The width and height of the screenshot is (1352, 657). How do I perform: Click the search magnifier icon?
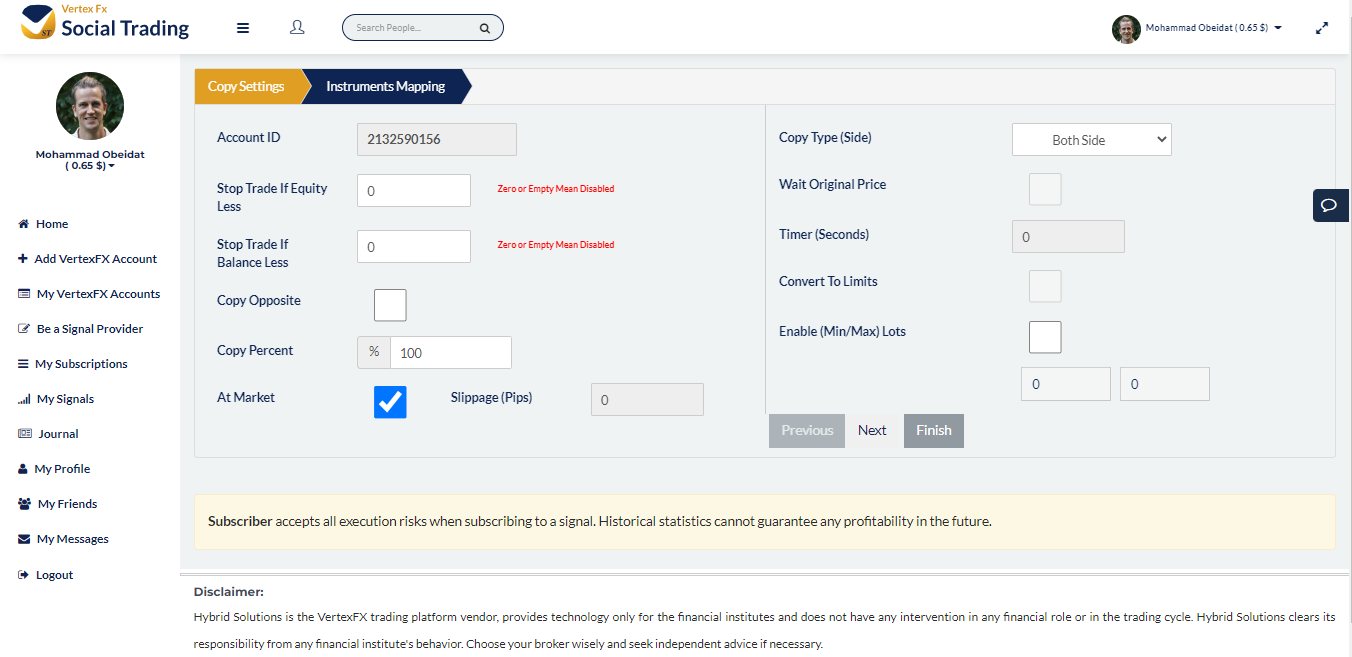485,28
